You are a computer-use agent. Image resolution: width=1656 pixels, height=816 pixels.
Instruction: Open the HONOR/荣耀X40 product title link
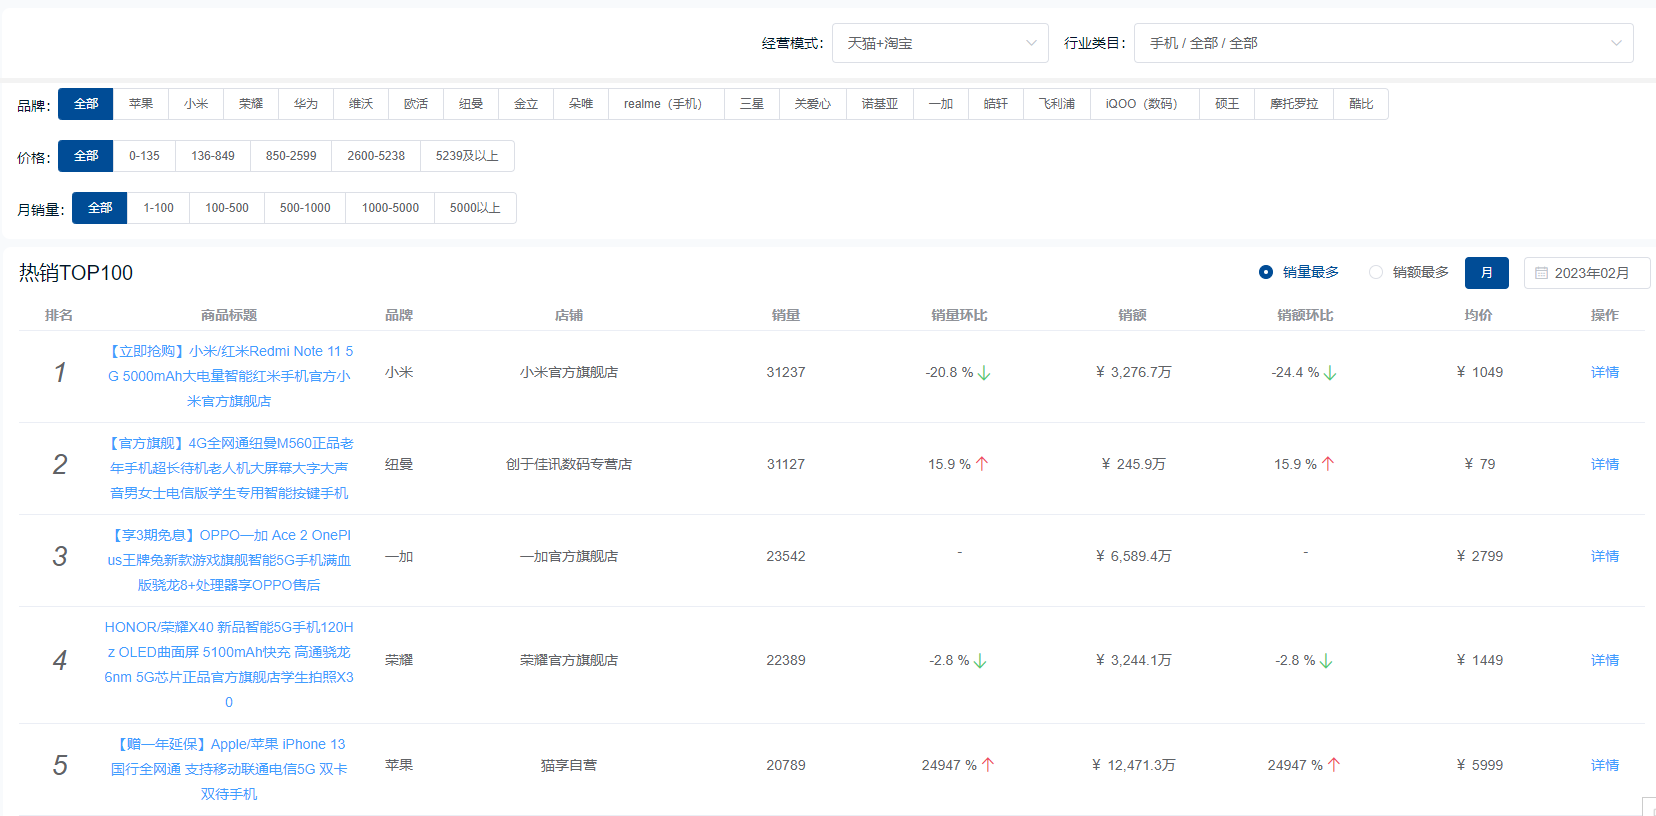(x=229, y=664)
